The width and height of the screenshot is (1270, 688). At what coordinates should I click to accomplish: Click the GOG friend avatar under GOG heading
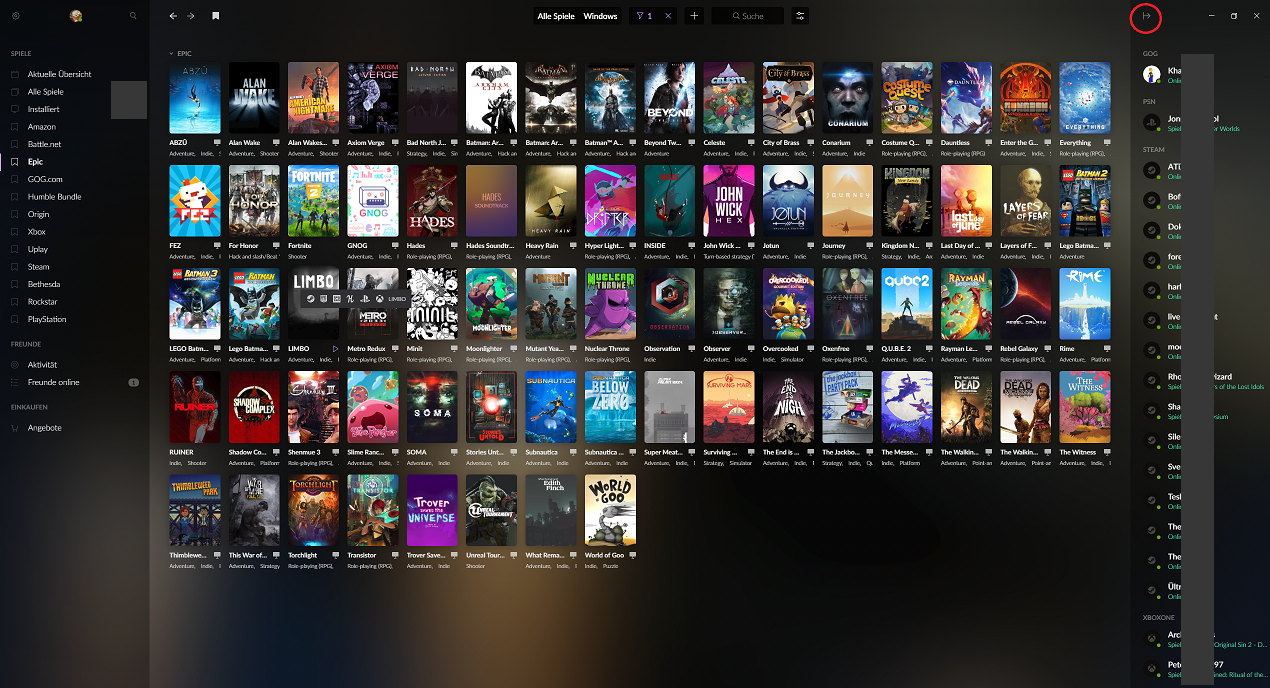click(1152, 74)
